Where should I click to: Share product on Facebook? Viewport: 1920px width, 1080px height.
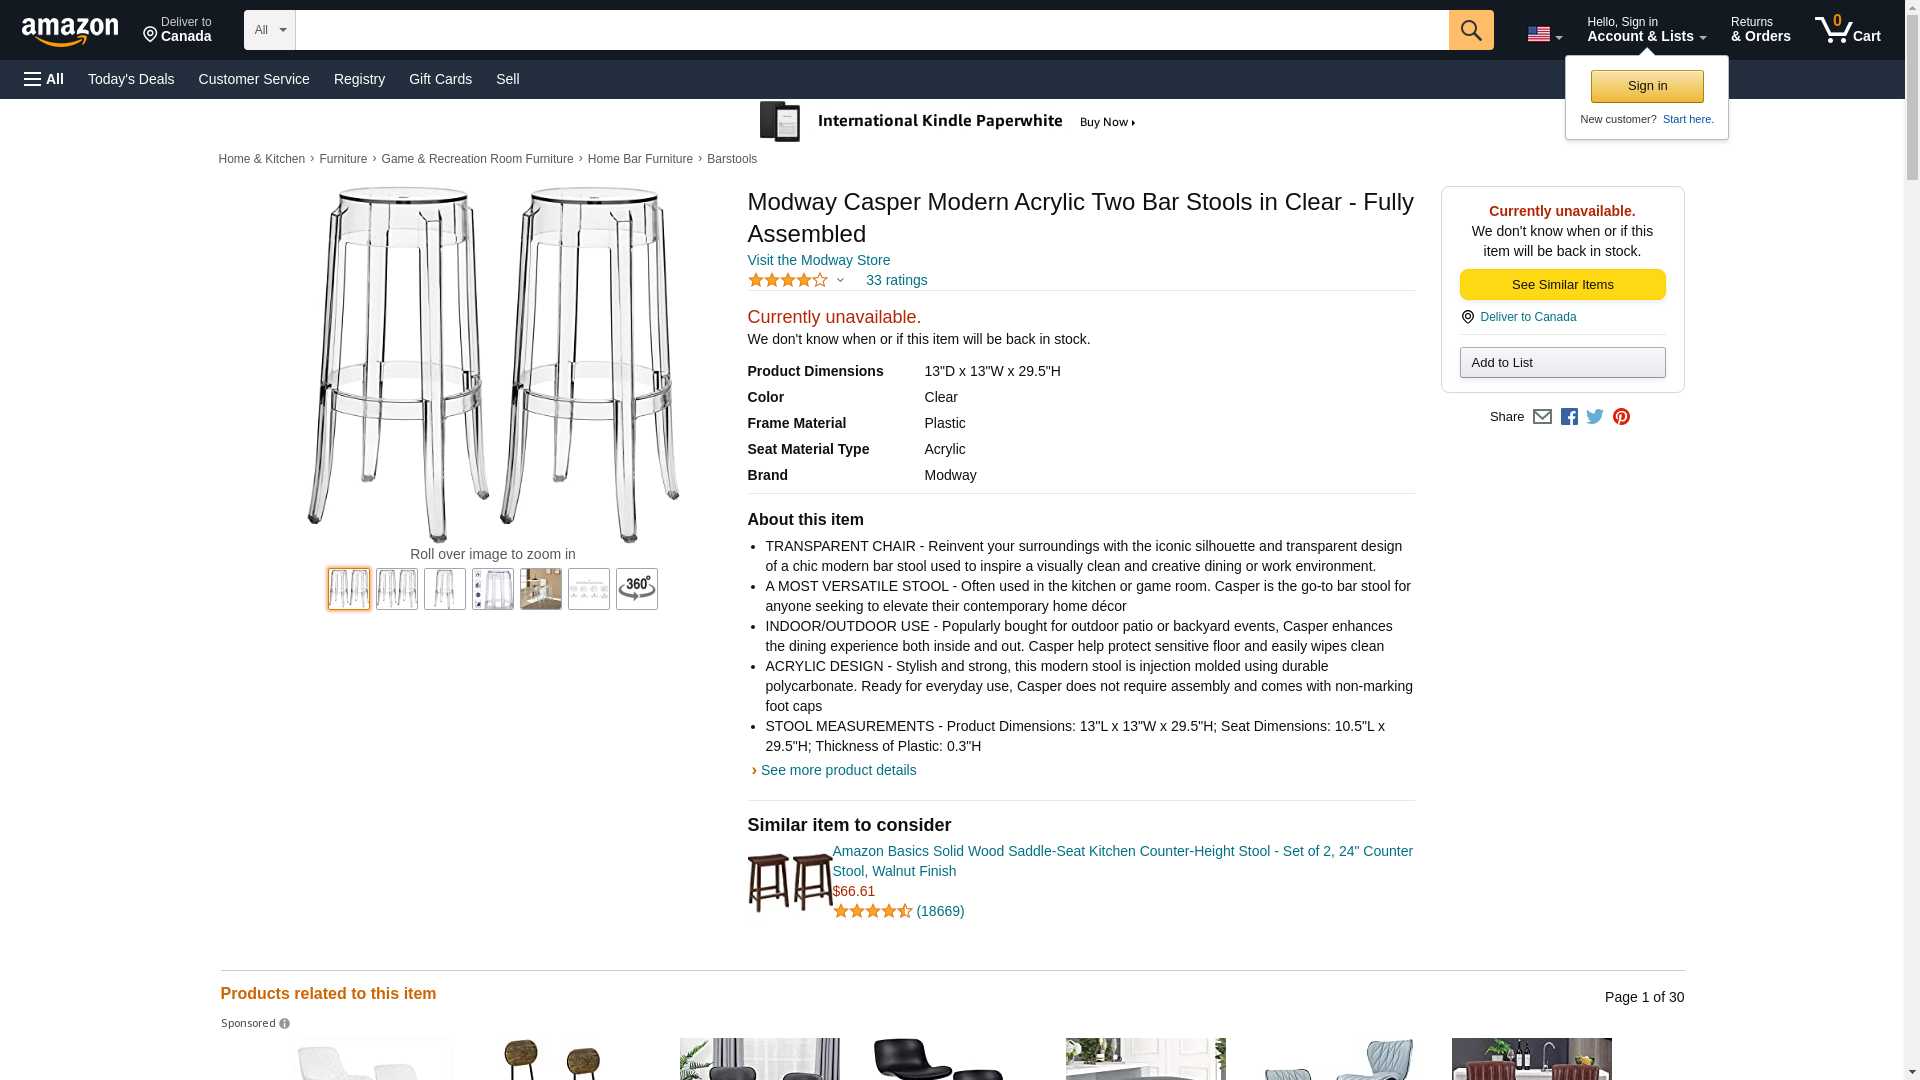1569,417
